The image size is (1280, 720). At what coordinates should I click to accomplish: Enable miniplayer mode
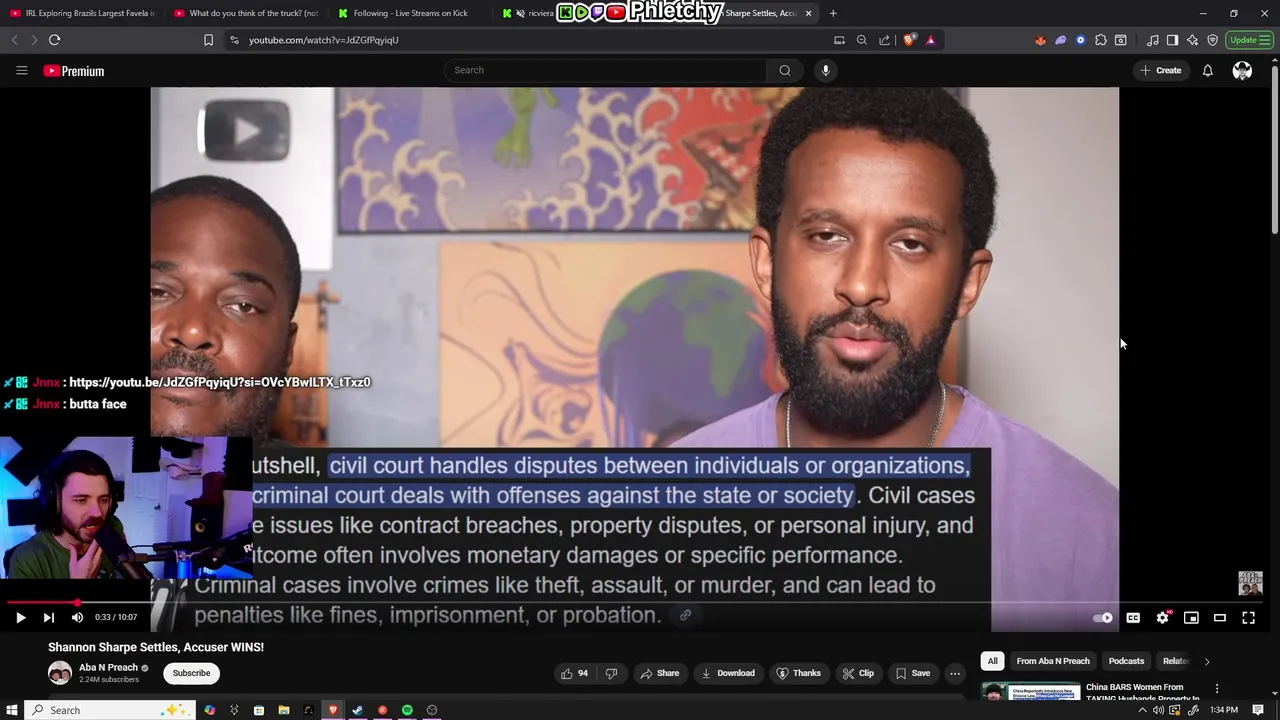click(1191, 618)
